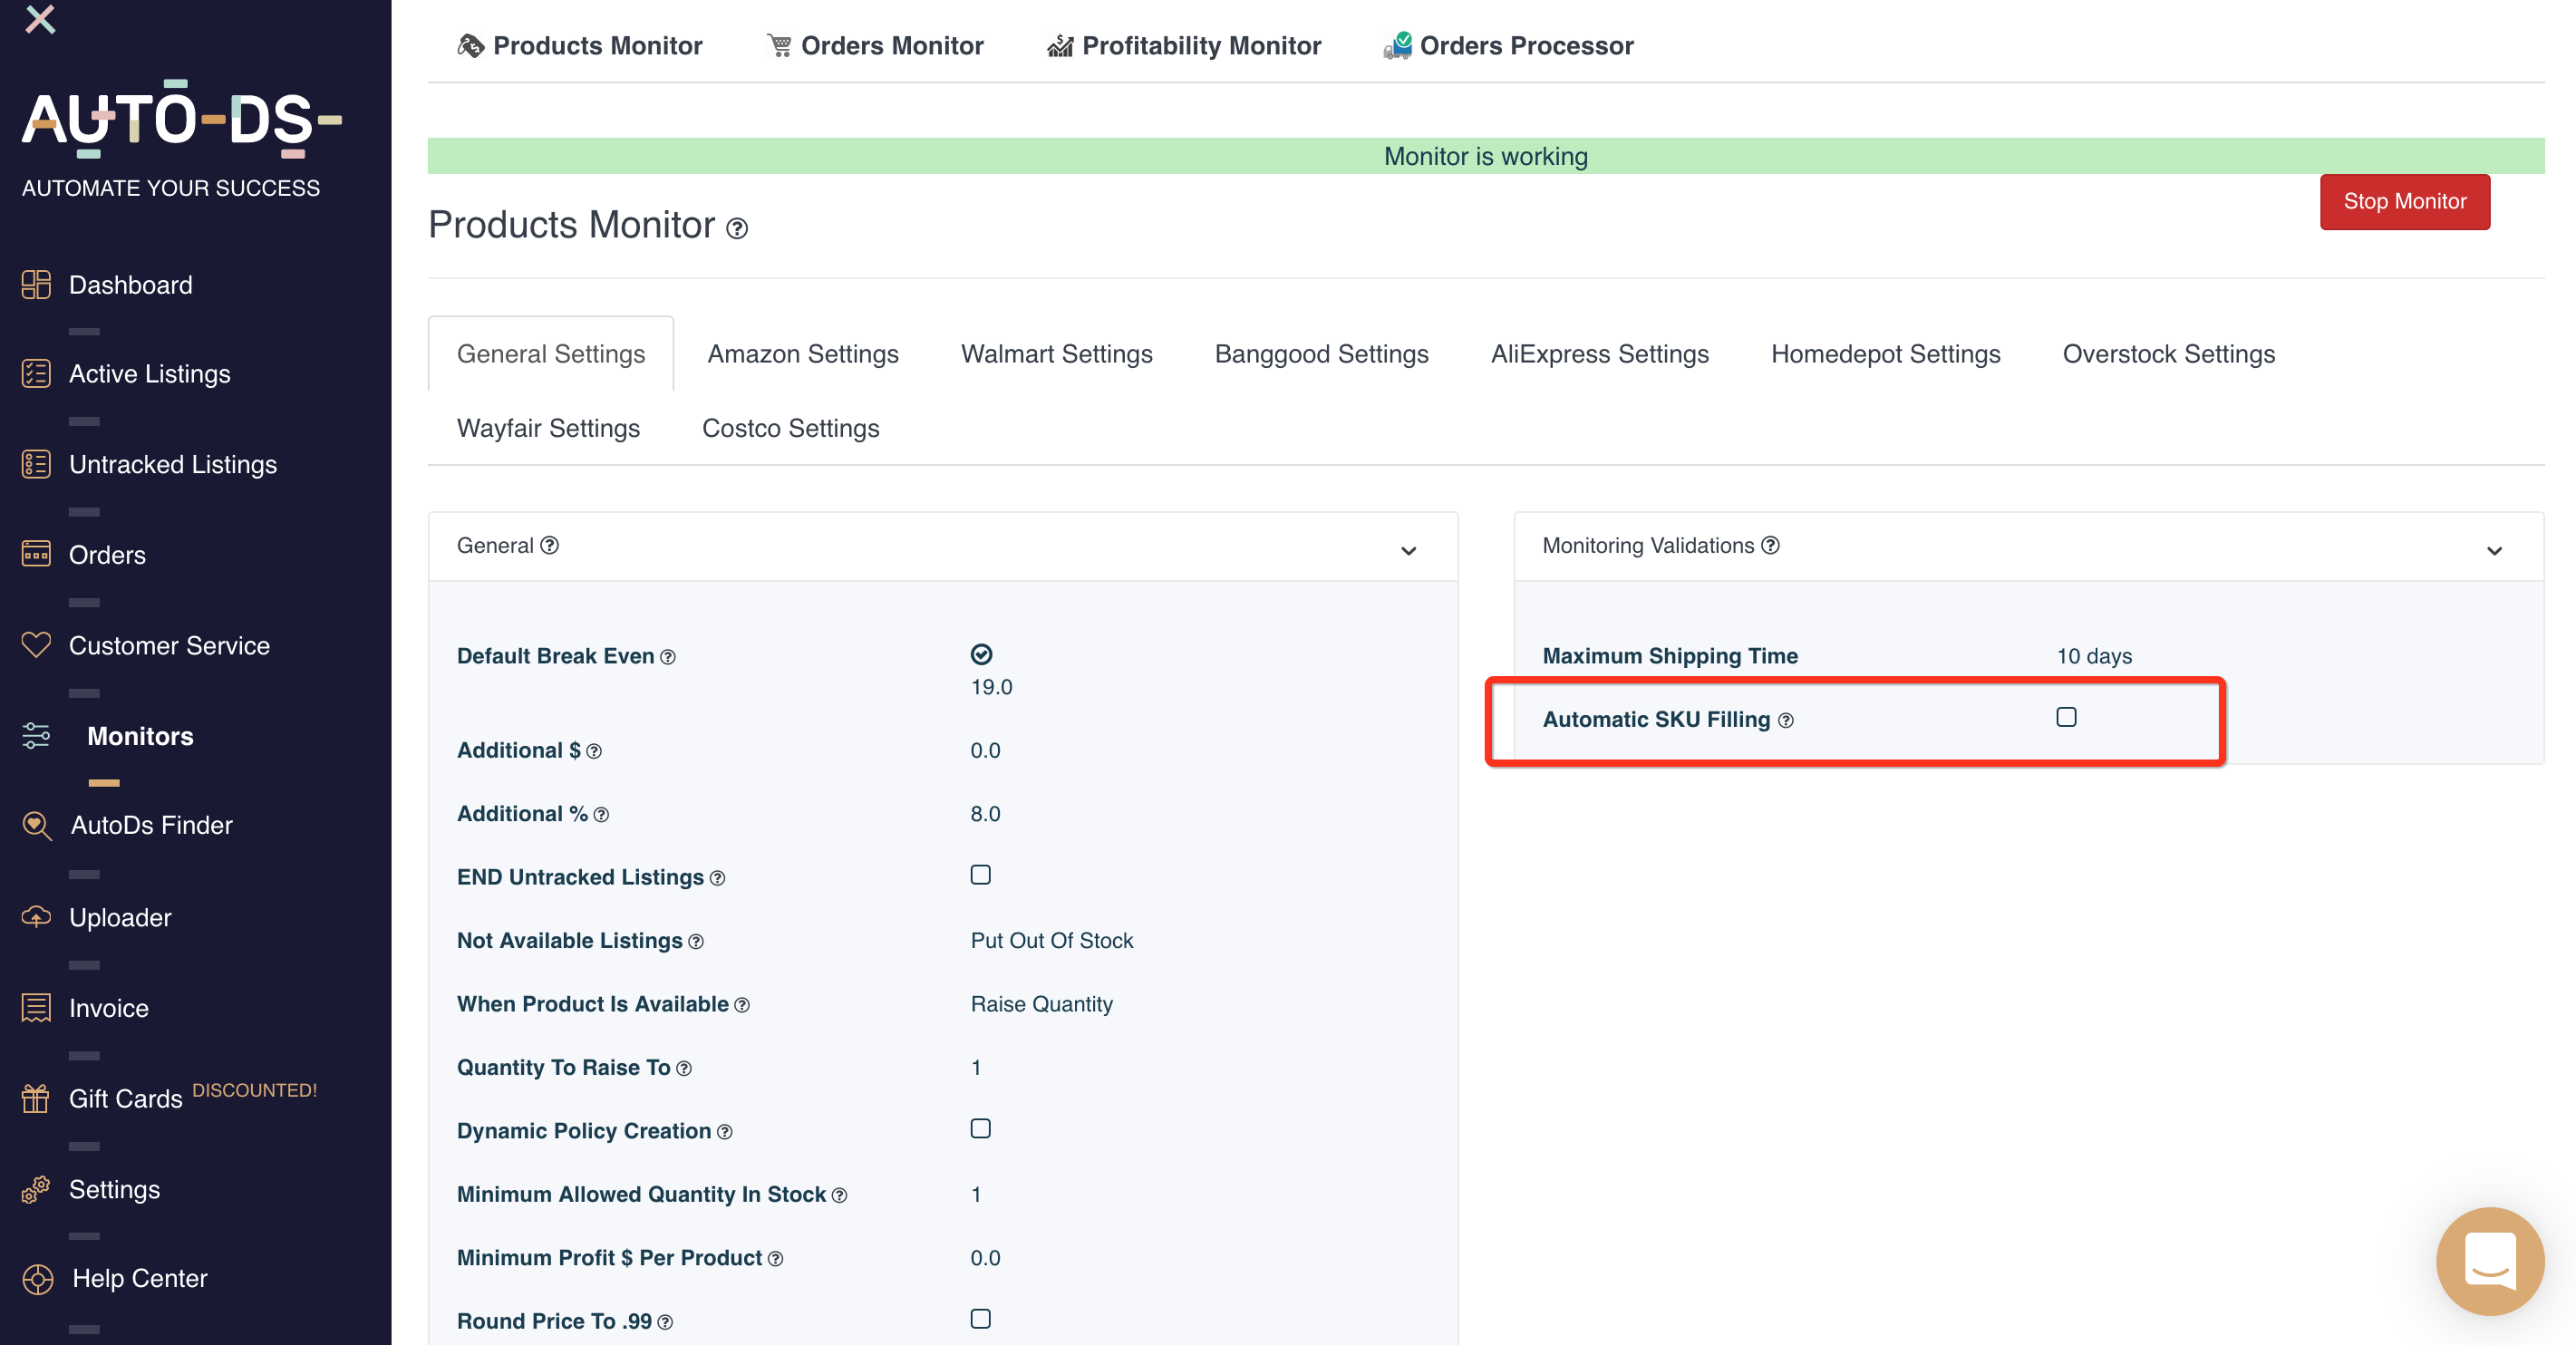Viewport: 2576px width, 1345px height.
Task: Click help icon next to Minimum Allowed Quantity In Stock
Action: [840, 1195]
